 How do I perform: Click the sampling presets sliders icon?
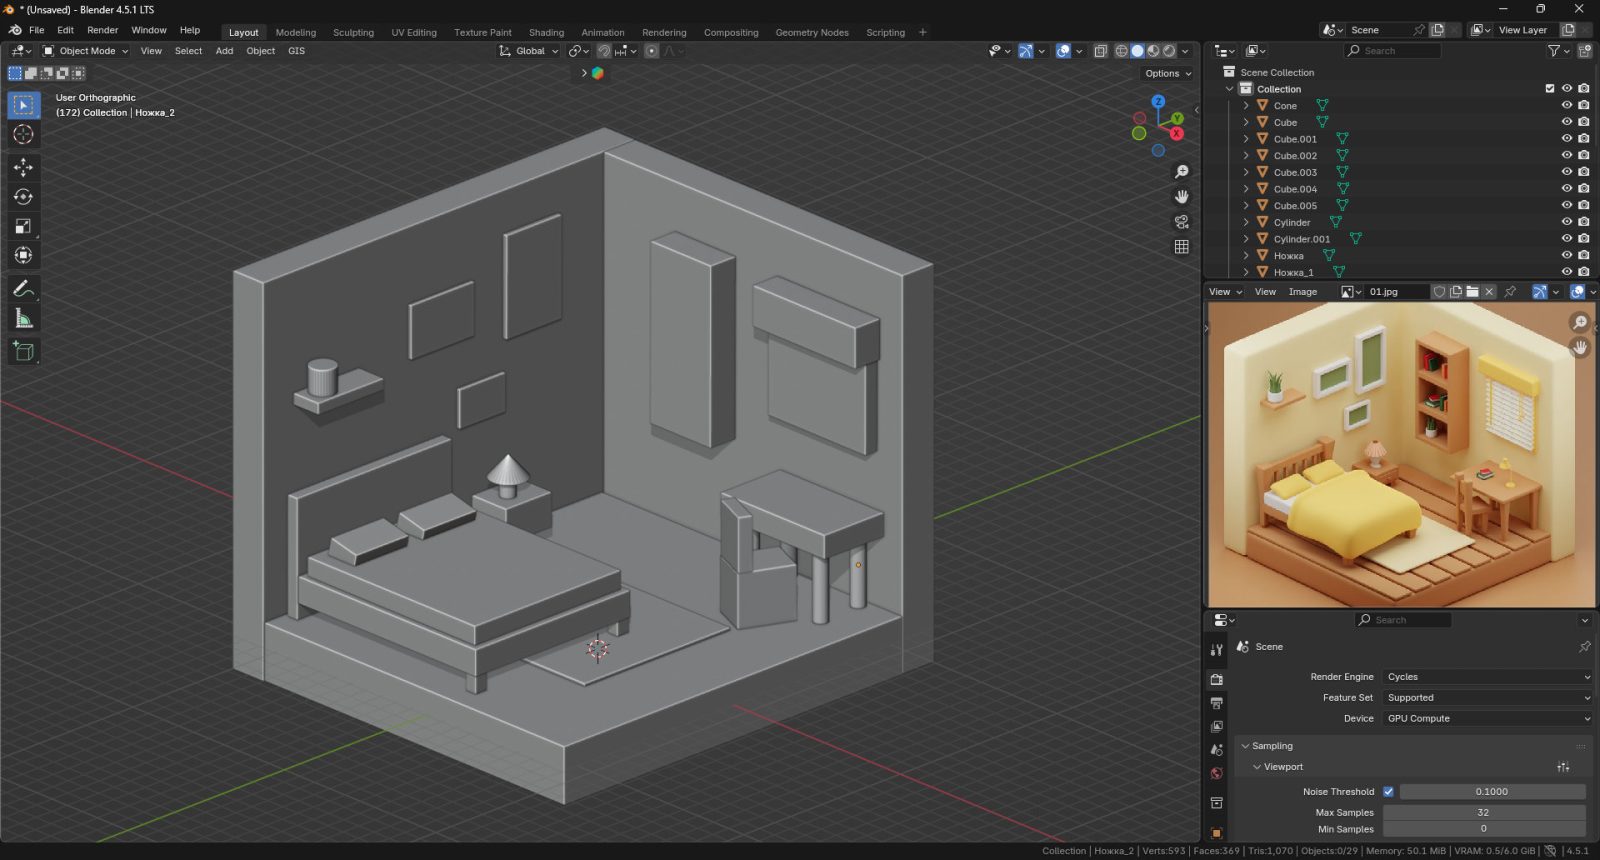pos(1563,767)
